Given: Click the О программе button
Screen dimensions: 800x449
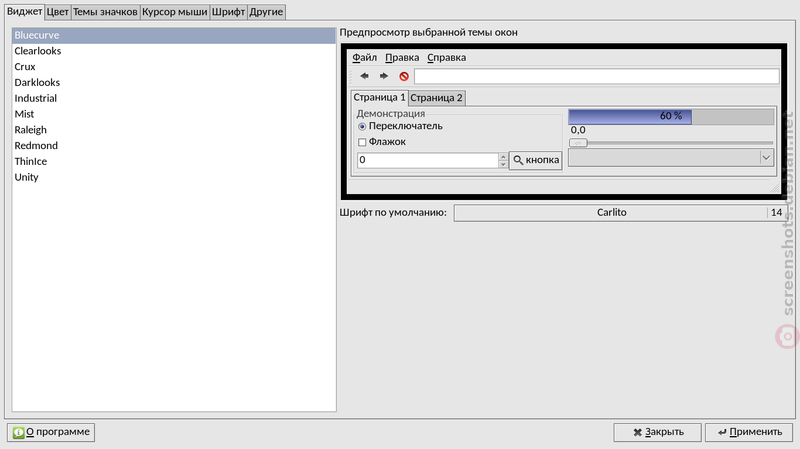Looking at the screenshot, I should click(x=51, y=432).
